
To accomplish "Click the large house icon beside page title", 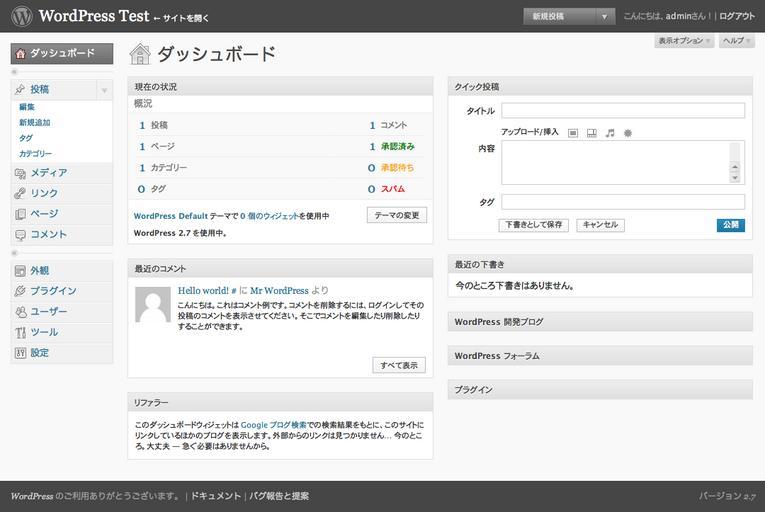I will (140, 54).
